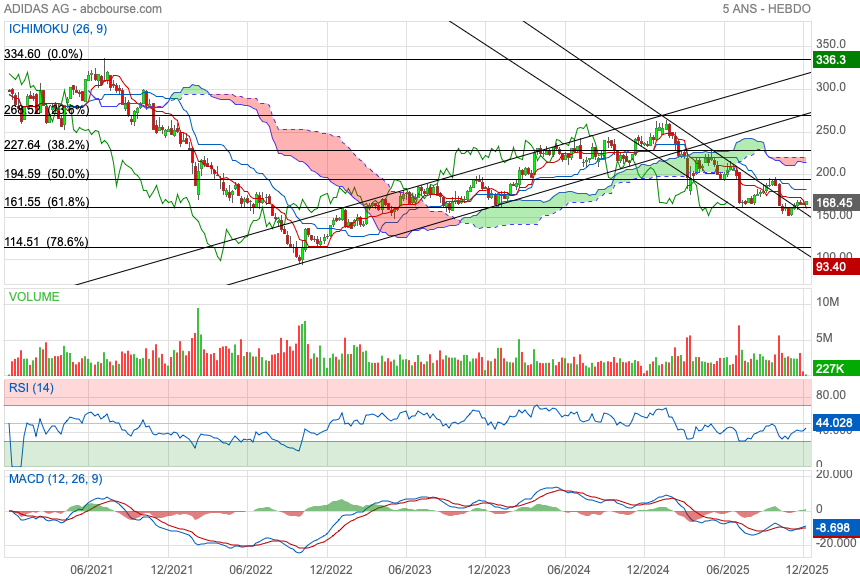Image resolution: width=860 pixels, height=580 pixels.
Task: Click the 161.55 (61.8%) Fibonacci label
Action: tap(46, 202)
